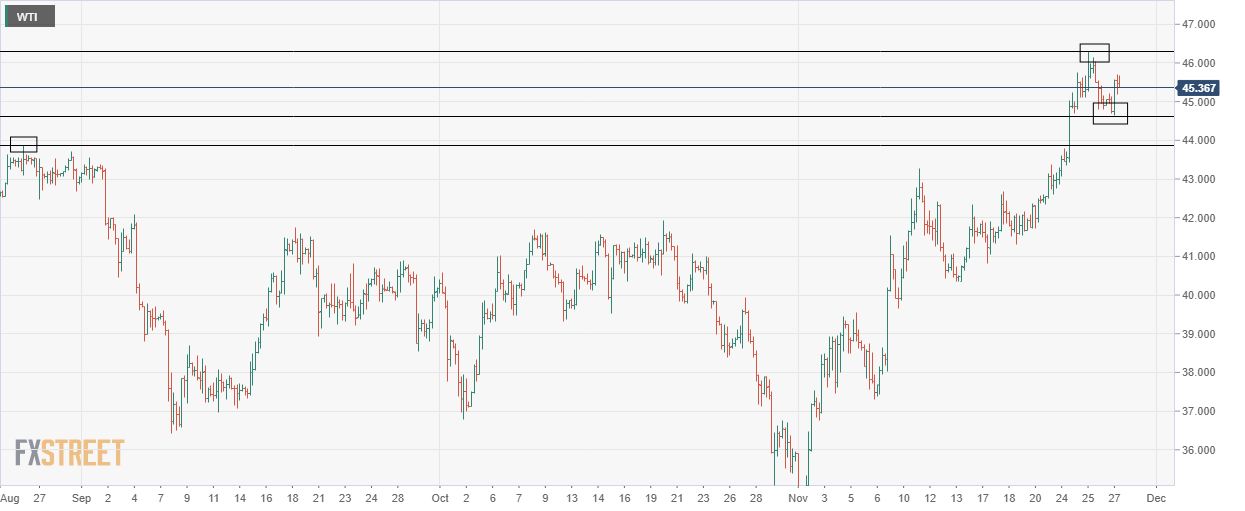This screenshot has width=1245, height=511.
Task: Click the Sep label on time axis
Action: coord(83,497)
